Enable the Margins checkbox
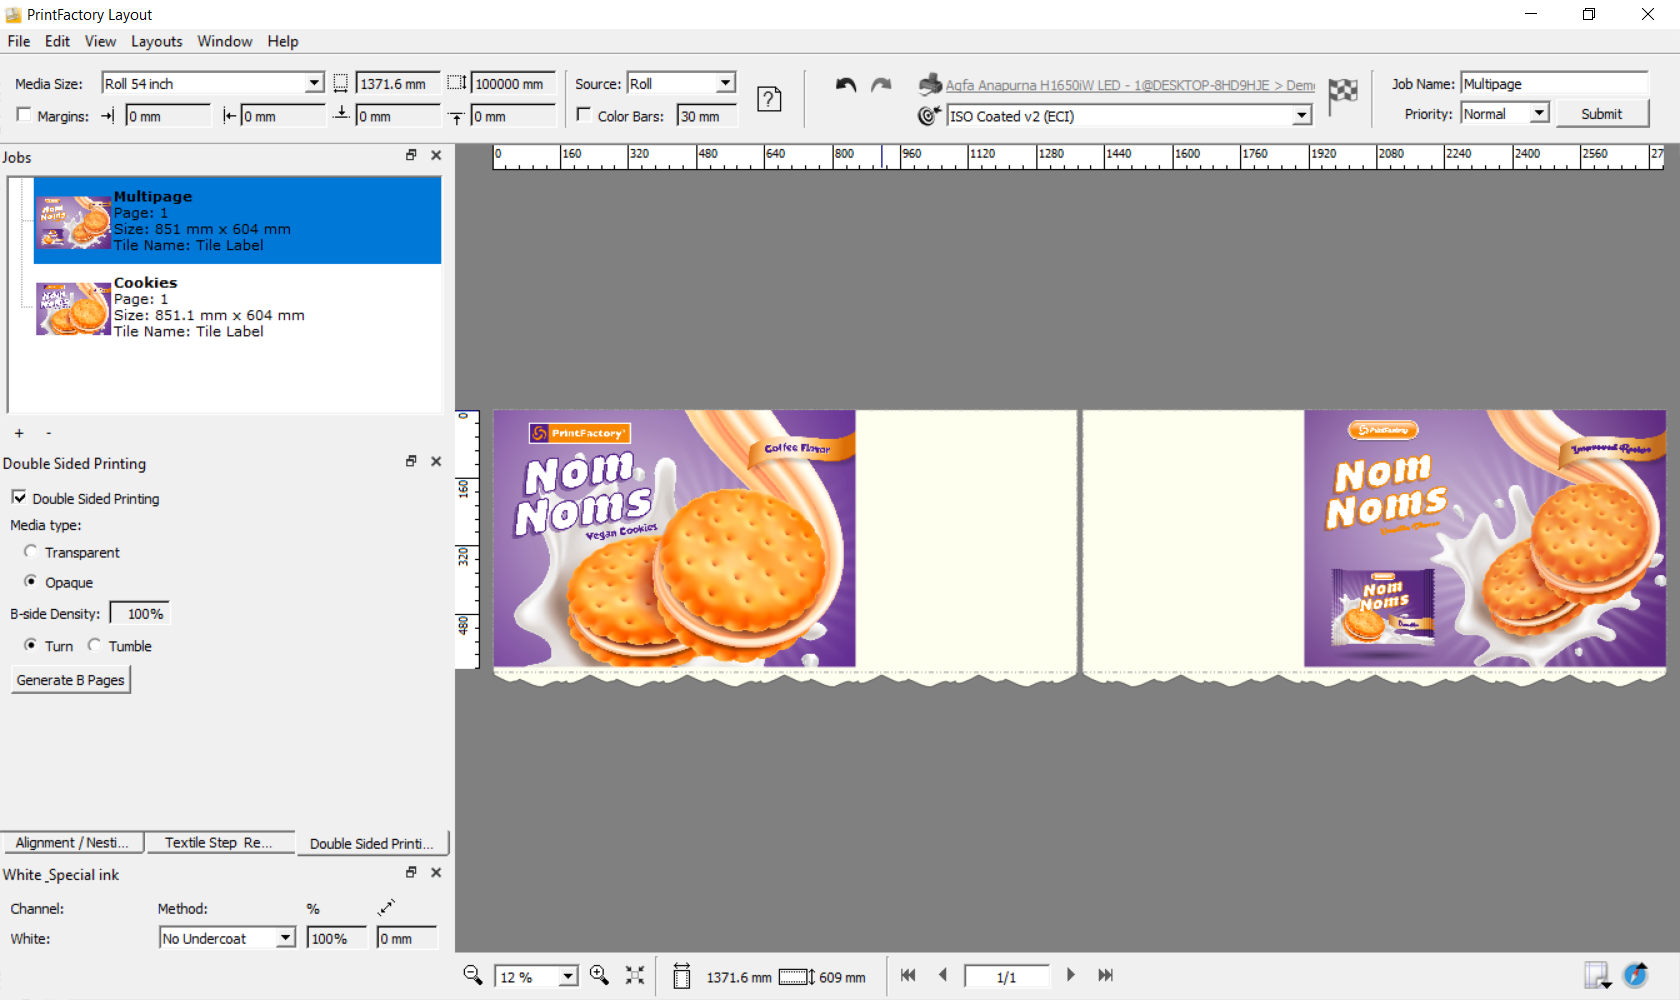The height and width of the screenshot is (1000, 1680). tap(24, 115)
